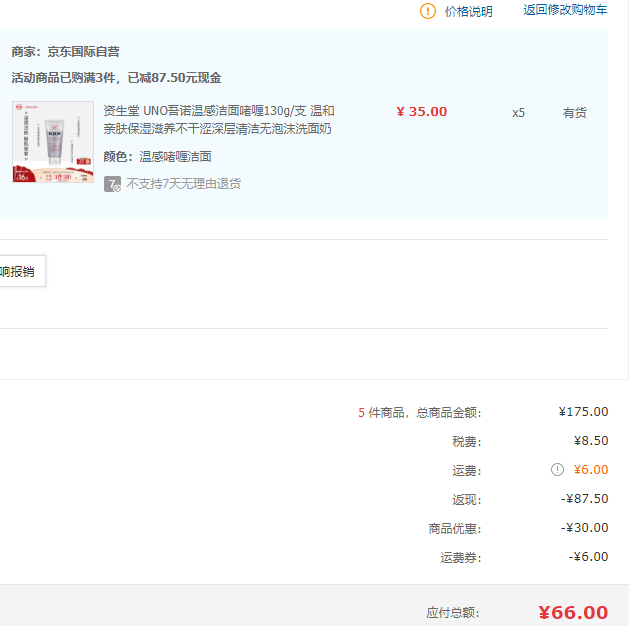This screenshot has width=630, height=626.
Task: Click the ¥35.00 unit price
Action: 422,112
